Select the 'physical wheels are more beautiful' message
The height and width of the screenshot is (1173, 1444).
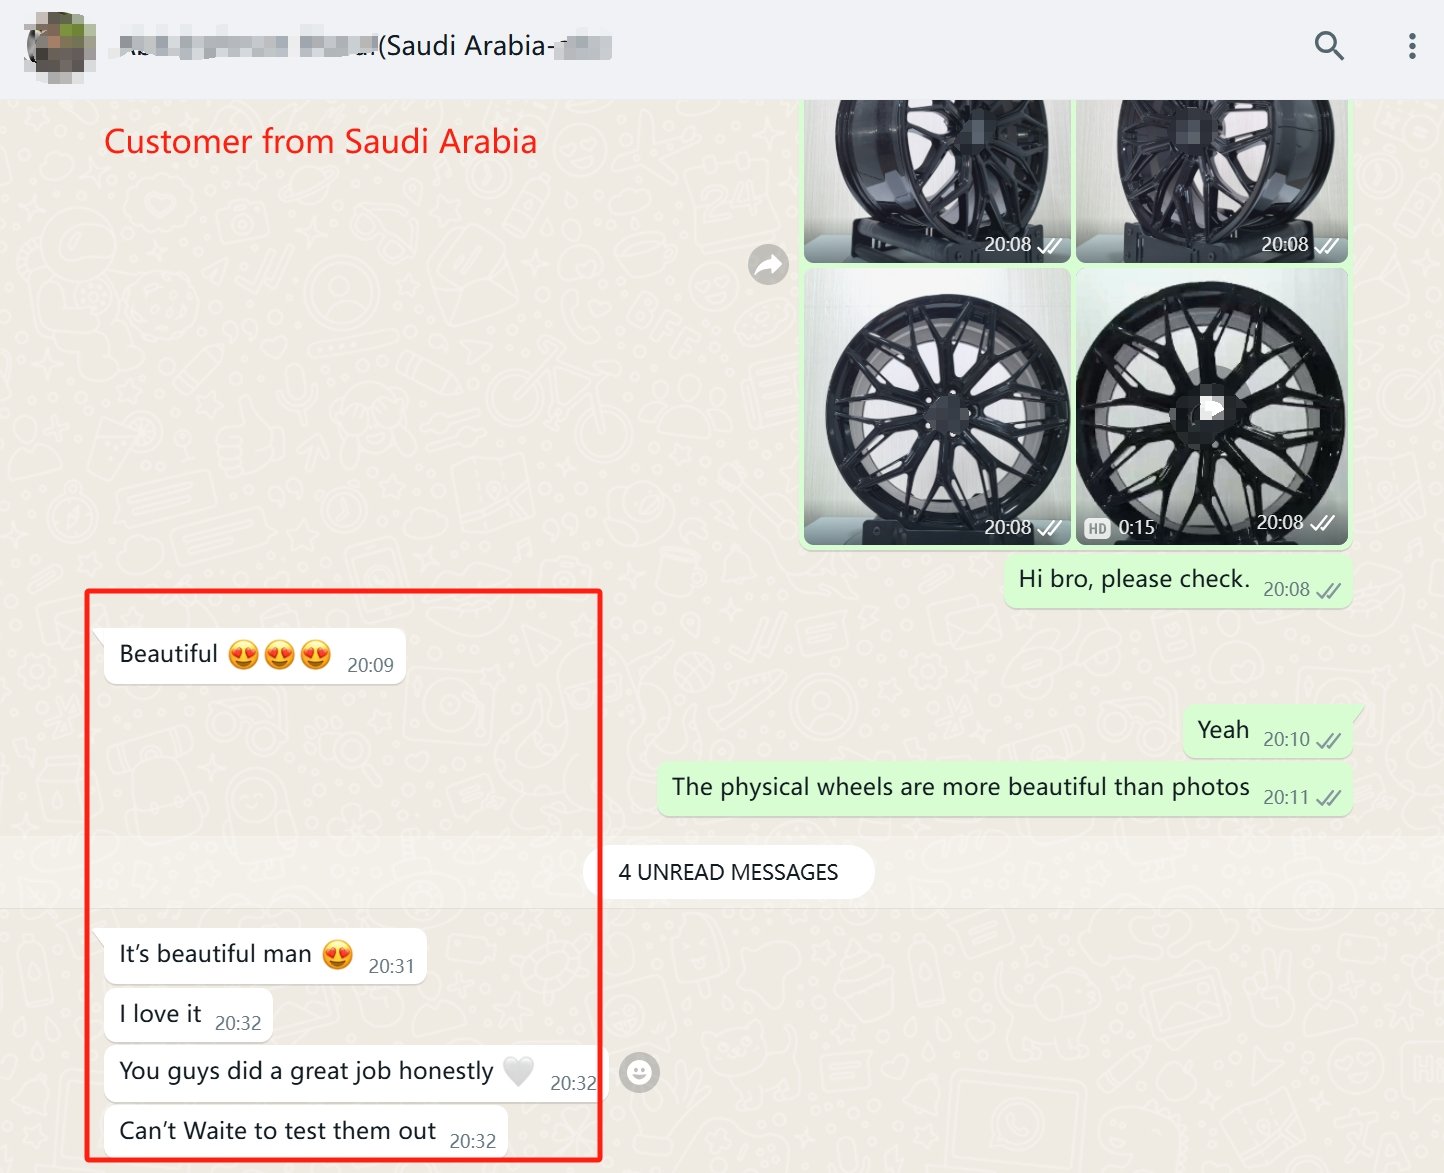[1005, 789]
